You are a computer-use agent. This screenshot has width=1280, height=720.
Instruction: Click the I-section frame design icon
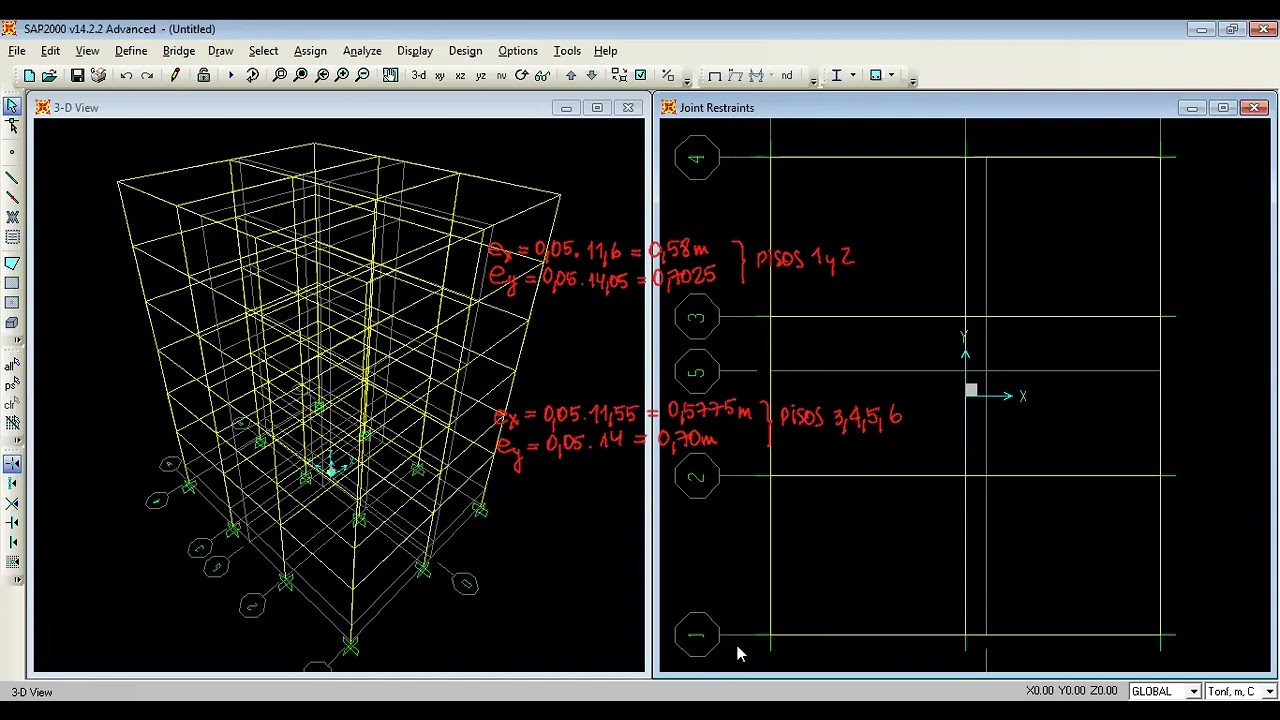click(836, 76)
